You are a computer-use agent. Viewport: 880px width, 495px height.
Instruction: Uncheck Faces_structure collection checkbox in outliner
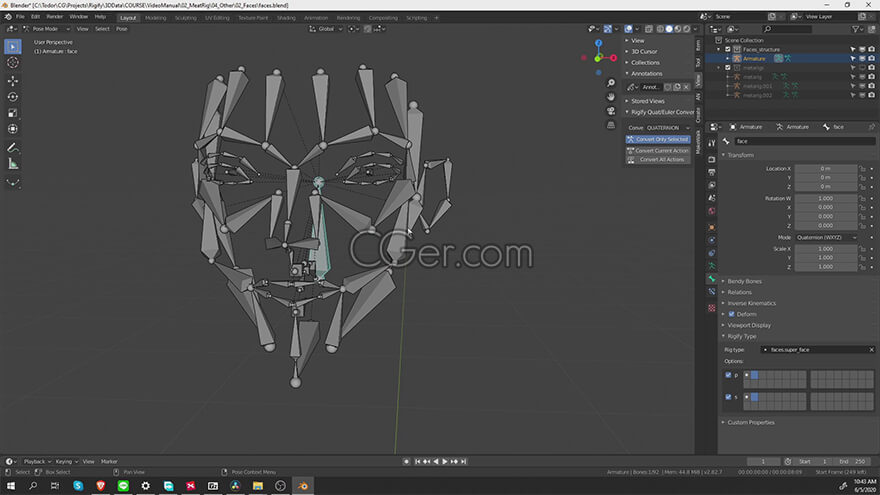point(728,49)
